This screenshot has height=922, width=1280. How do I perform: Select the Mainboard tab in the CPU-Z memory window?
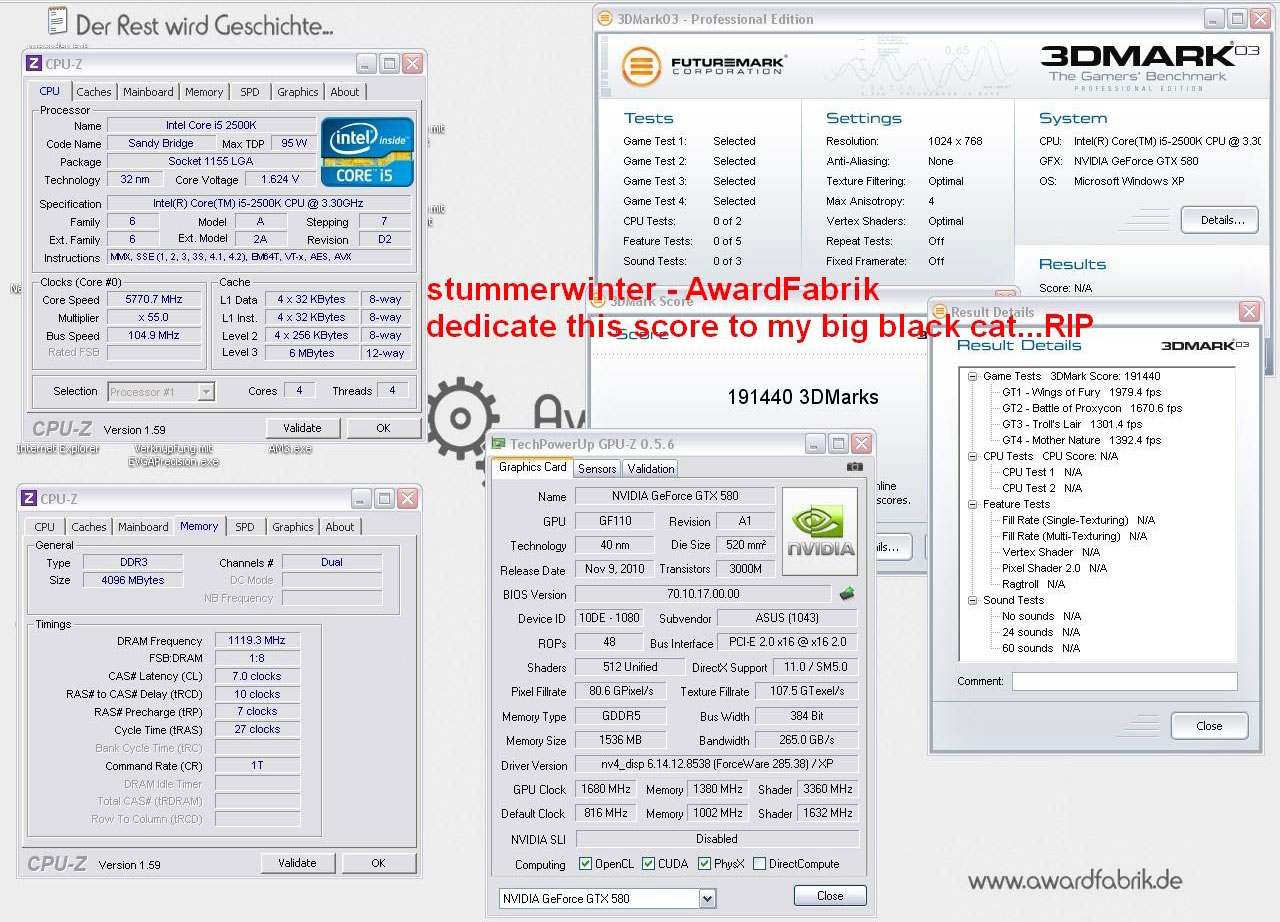point(143,527)
